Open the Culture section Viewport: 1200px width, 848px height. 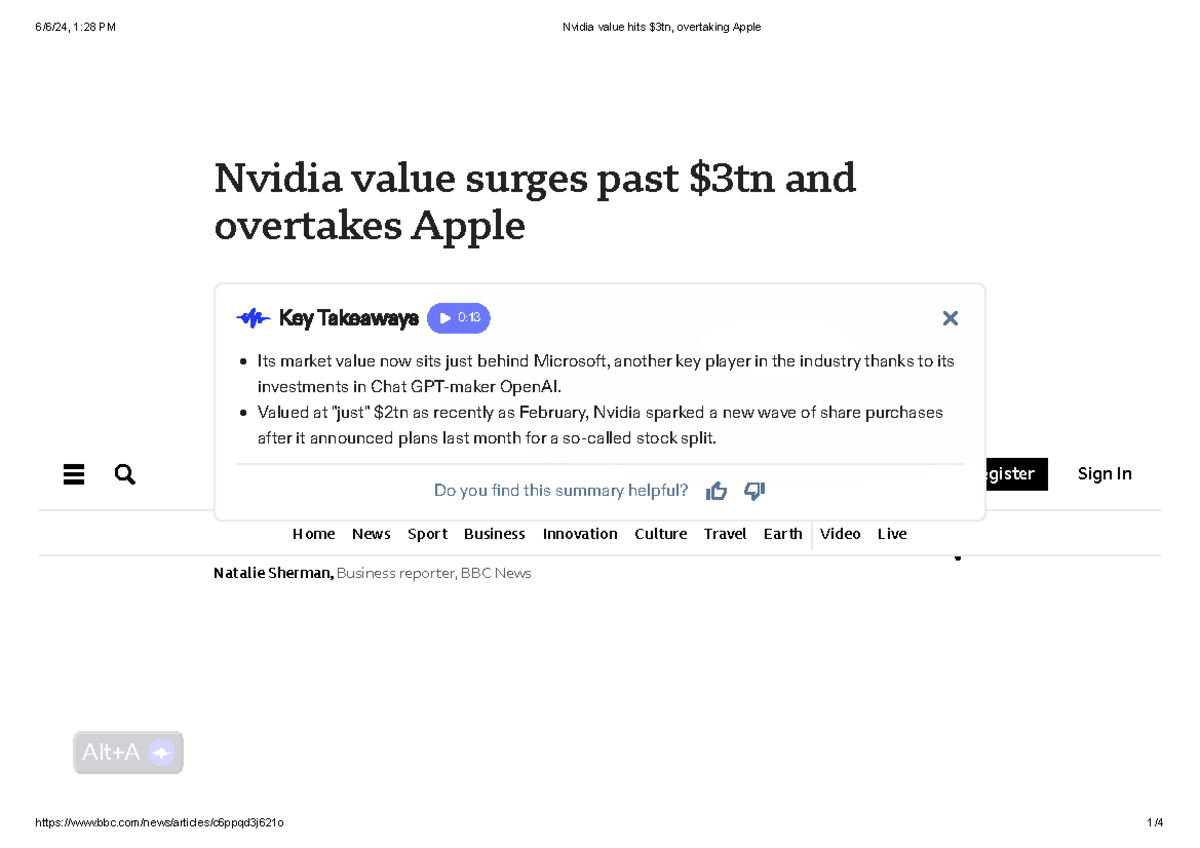(660, 533)
